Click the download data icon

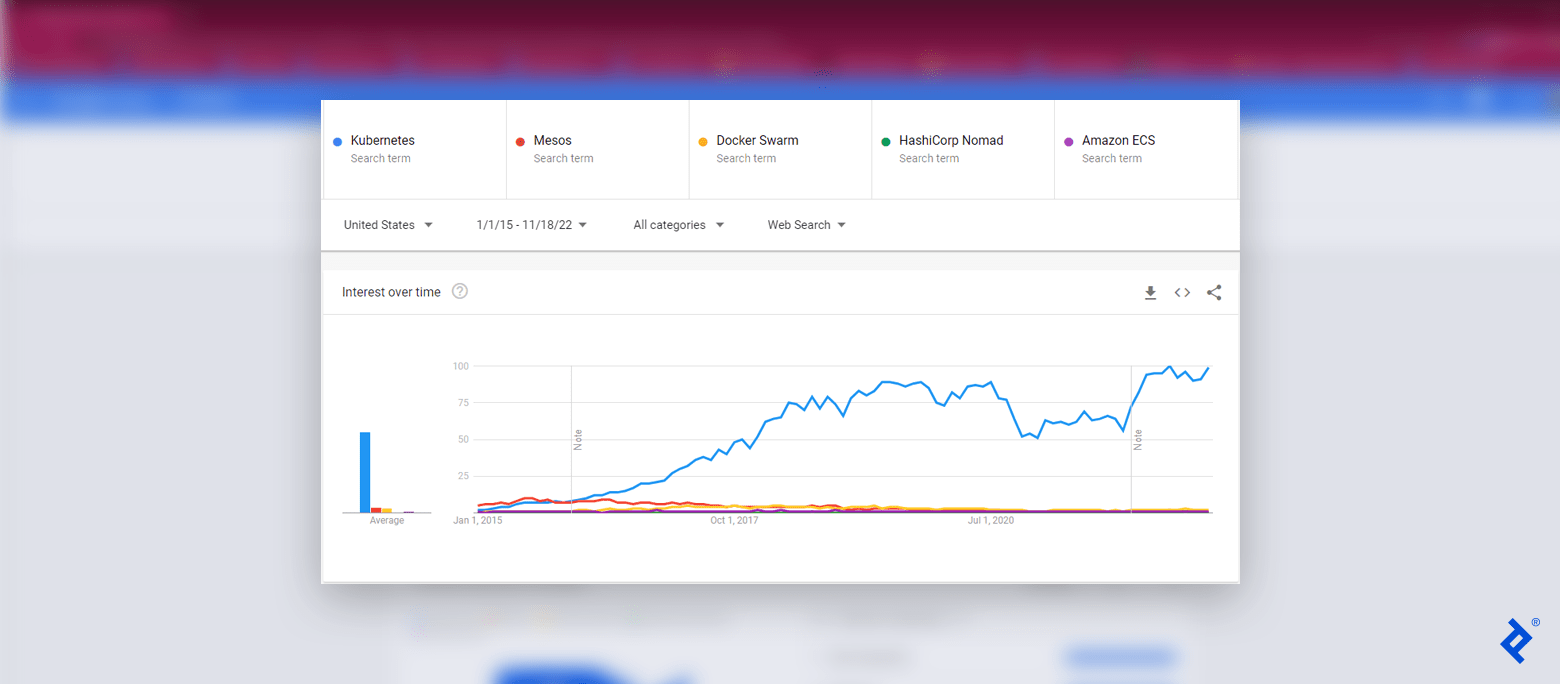pos(1150,293)
